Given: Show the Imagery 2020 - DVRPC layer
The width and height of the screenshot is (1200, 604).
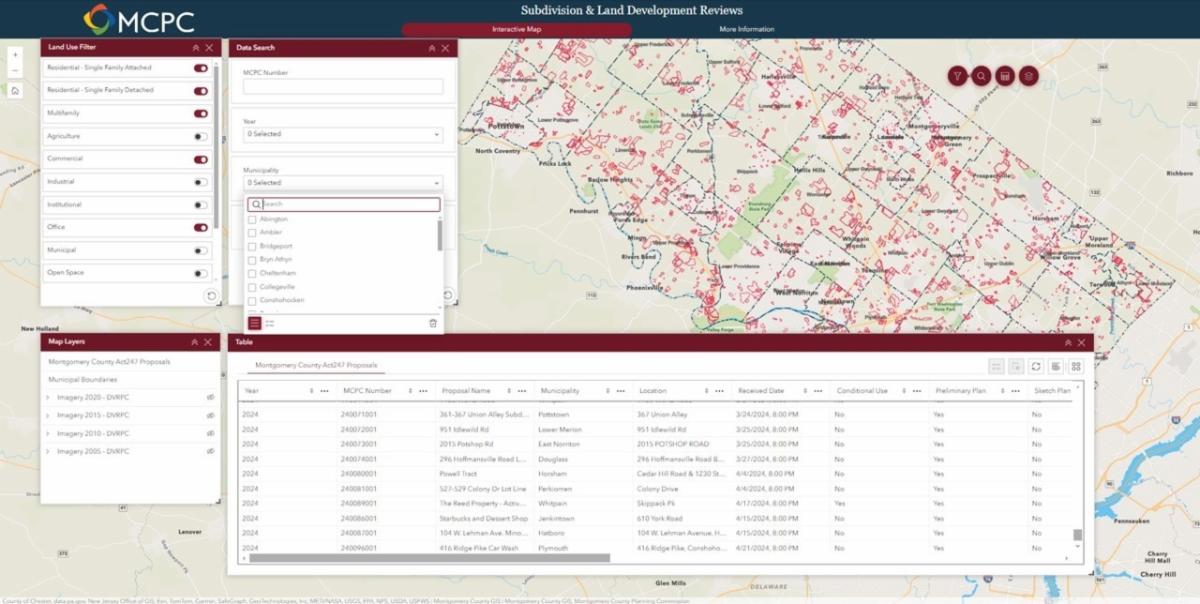Looking at the screenshot, I should point(211,397).
